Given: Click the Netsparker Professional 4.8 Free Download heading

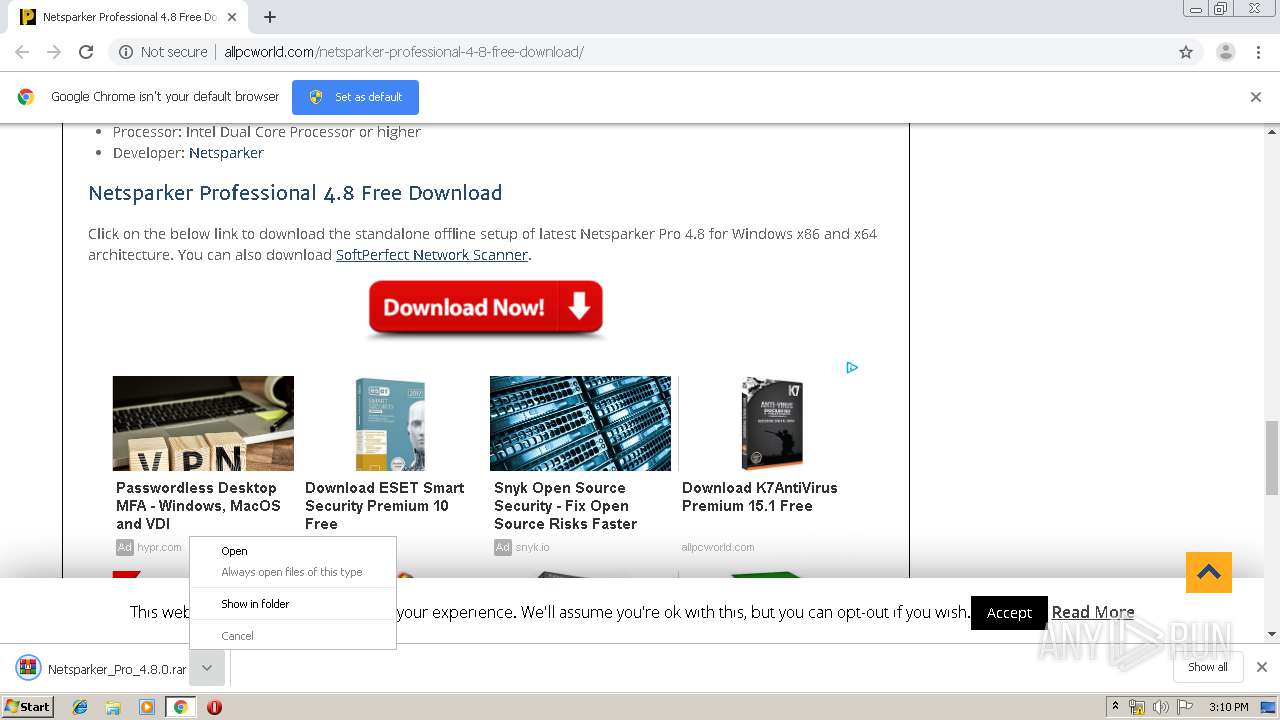Looking at the screenshot, I should [x=295, y=193].
